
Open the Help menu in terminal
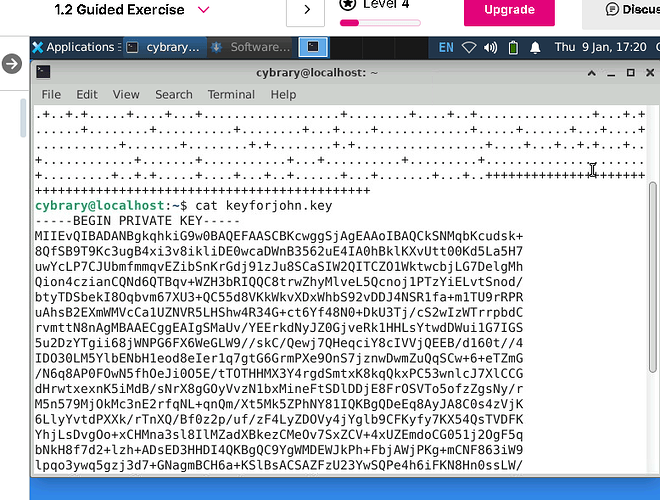point(283,94)
